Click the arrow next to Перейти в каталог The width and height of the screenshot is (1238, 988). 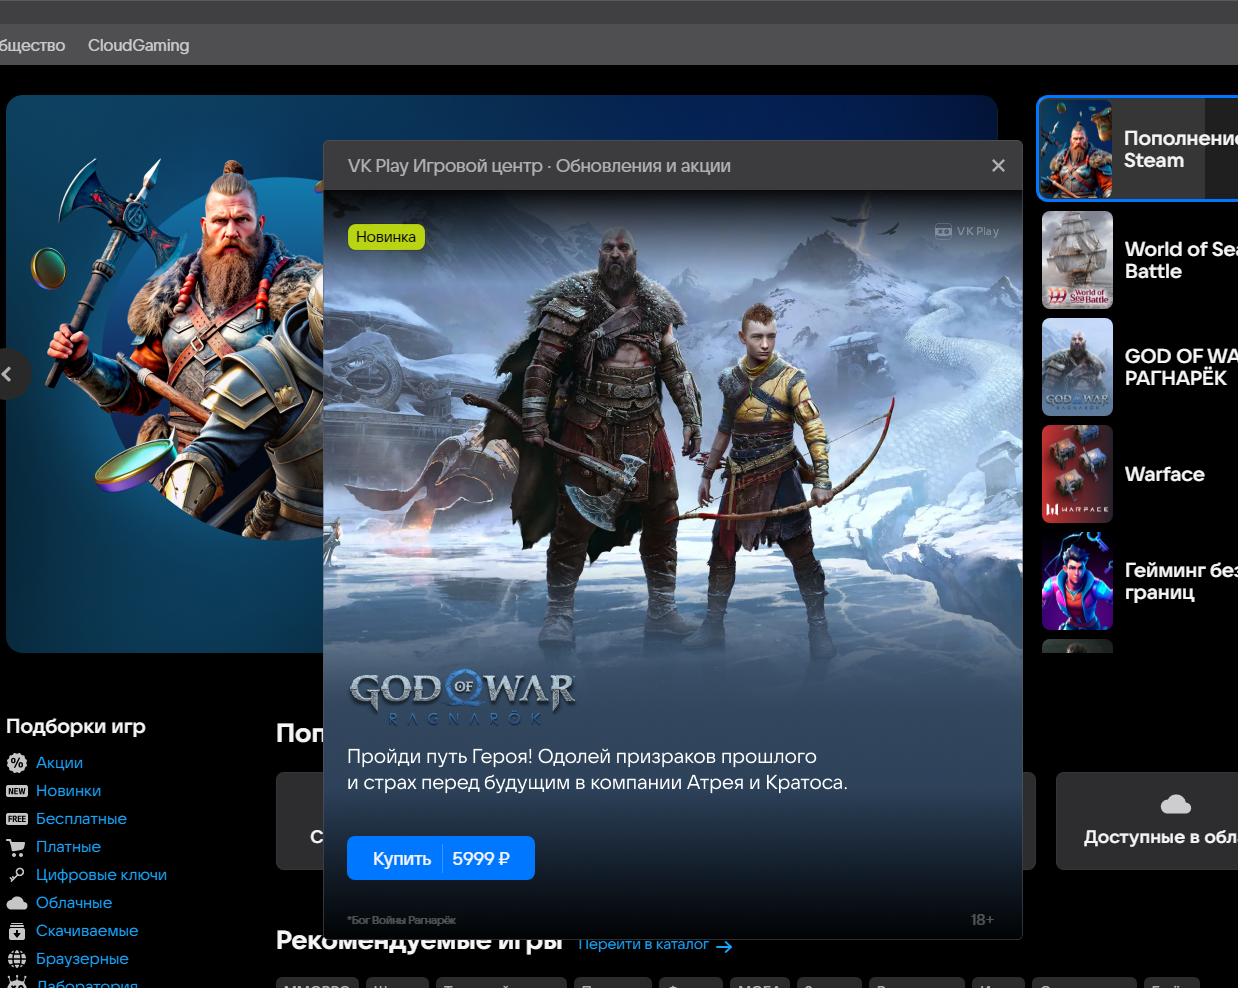point(724,946)
